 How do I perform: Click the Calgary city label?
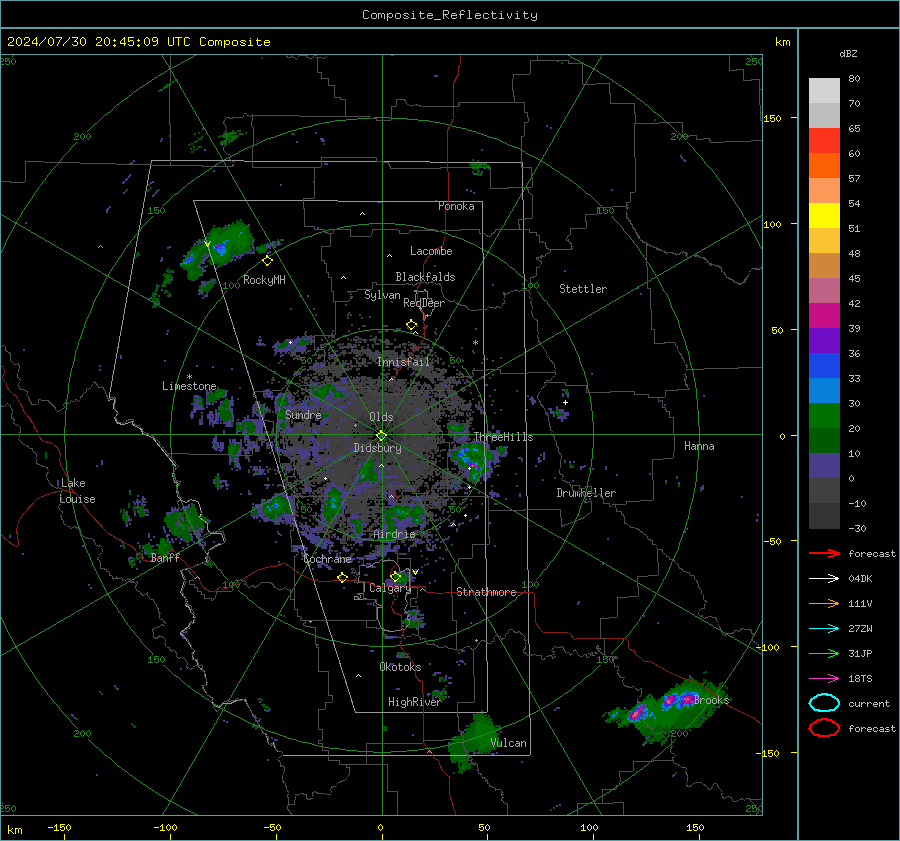pos(390,588)
